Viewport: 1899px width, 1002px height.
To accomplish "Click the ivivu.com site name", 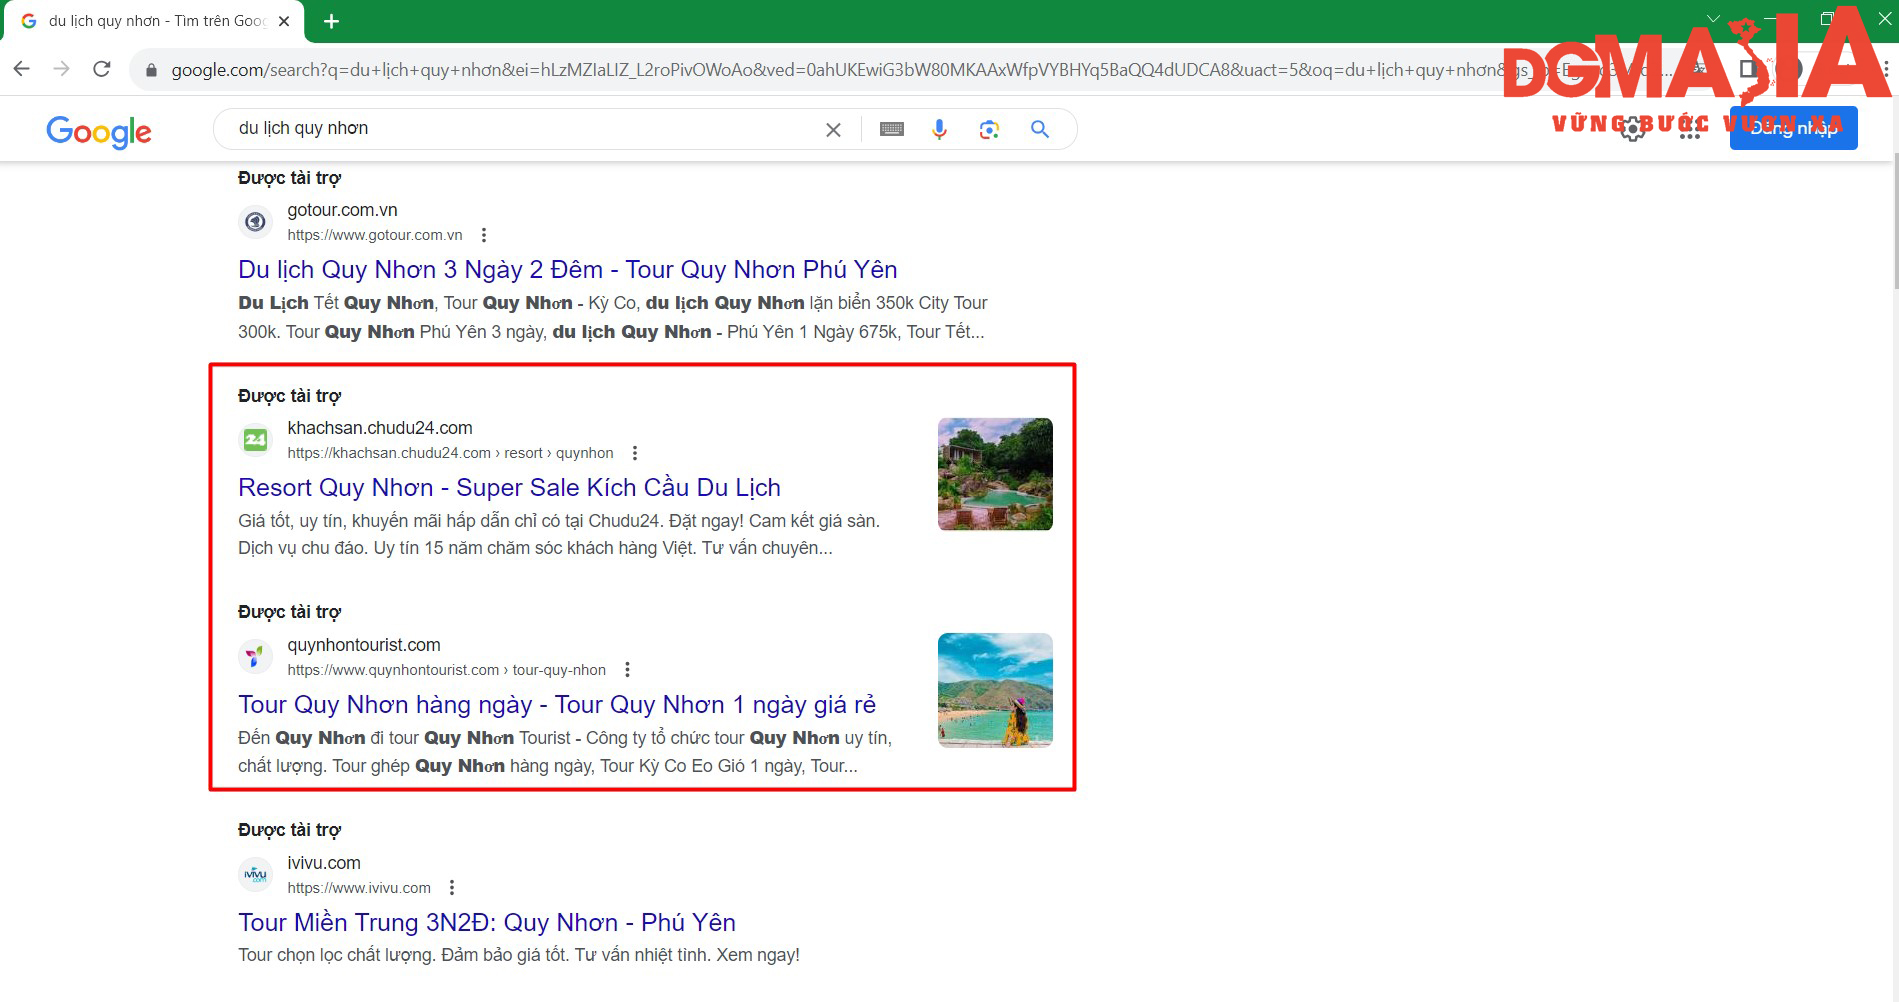I will click(324, 863).
